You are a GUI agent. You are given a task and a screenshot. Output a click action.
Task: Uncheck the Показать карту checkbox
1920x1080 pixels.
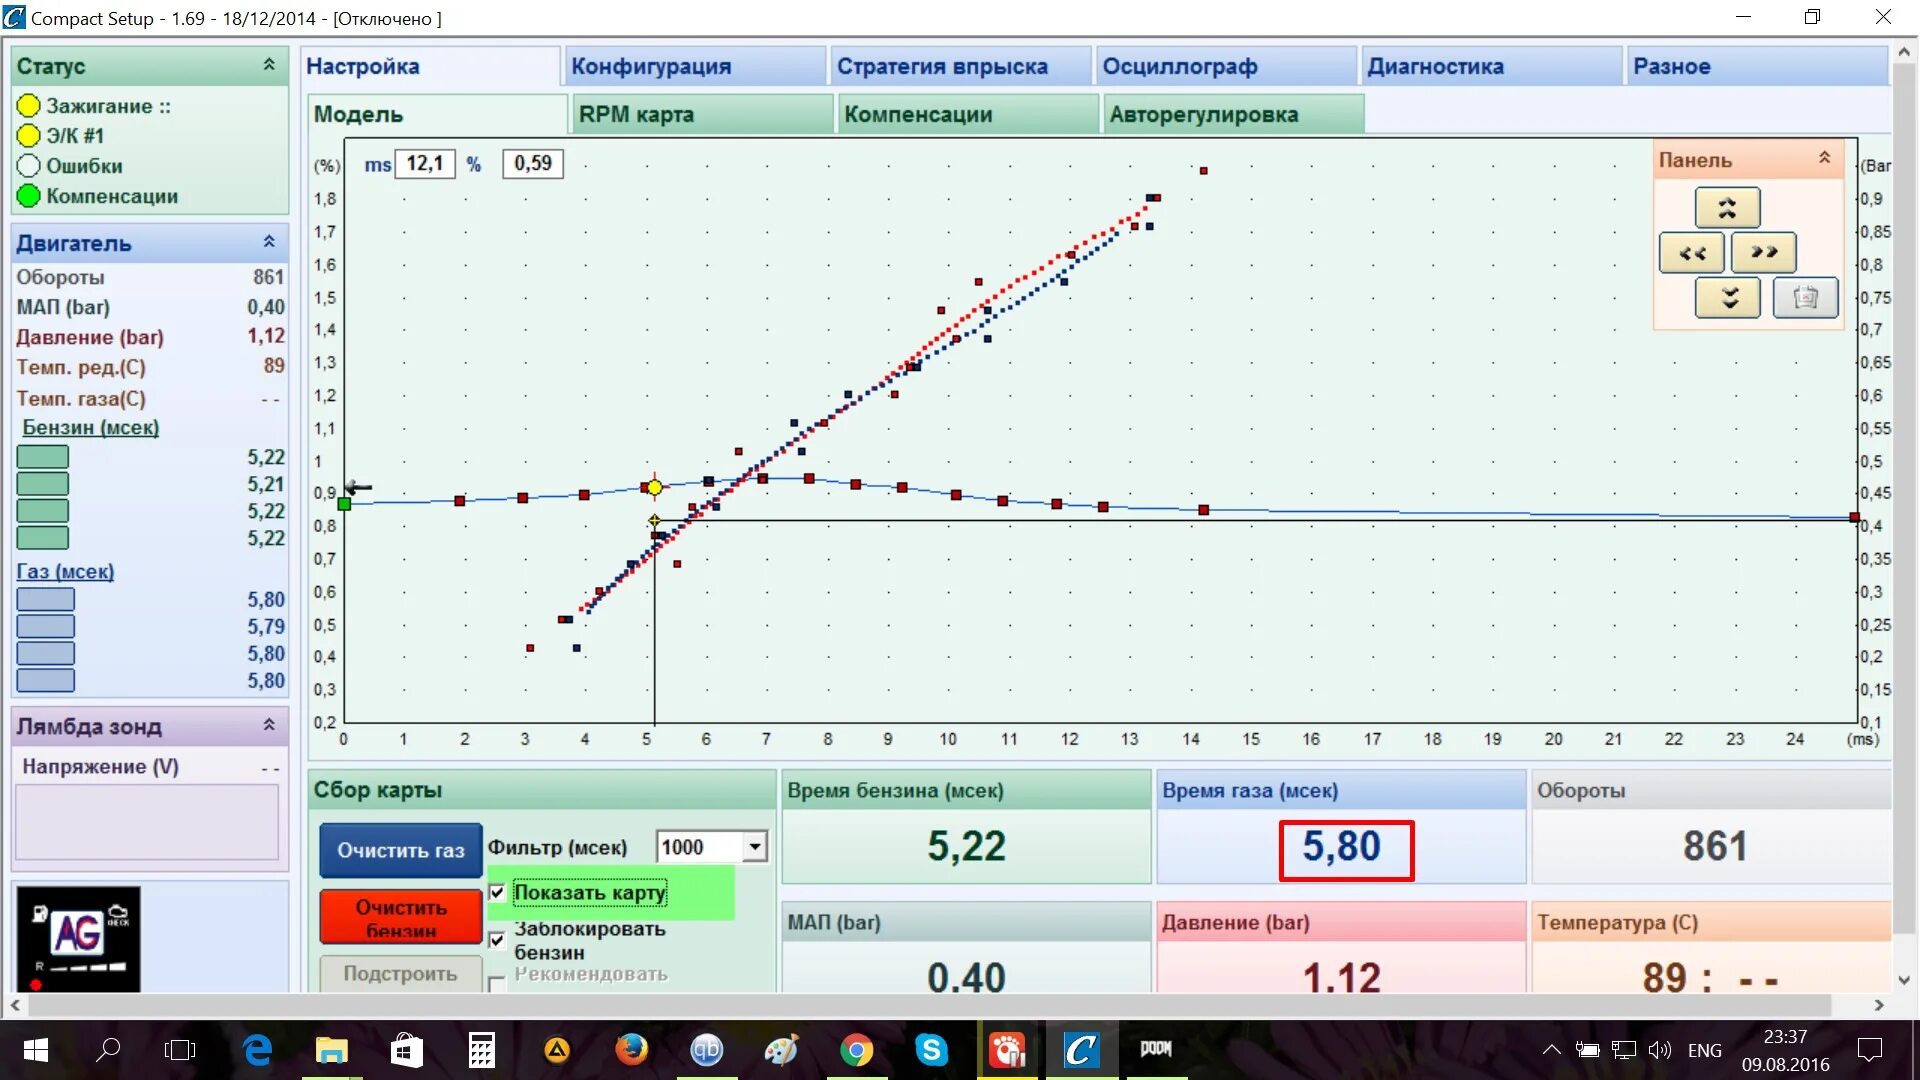point(497,892)
